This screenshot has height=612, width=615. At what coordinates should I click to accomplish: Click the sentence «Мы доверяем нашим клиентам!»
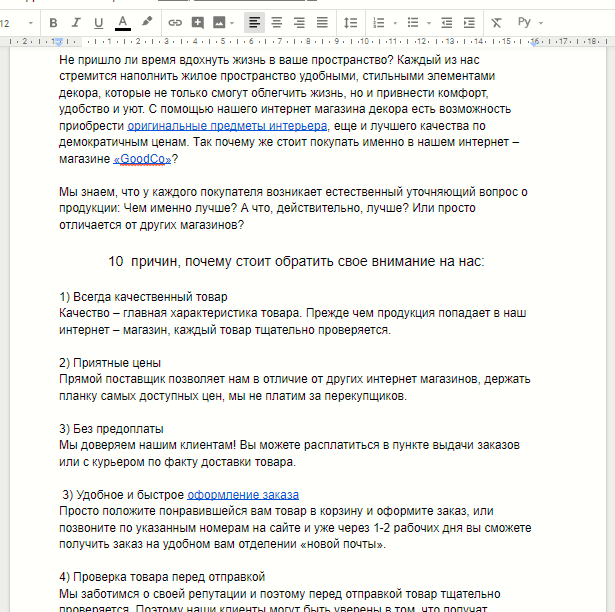click(147, 445)
